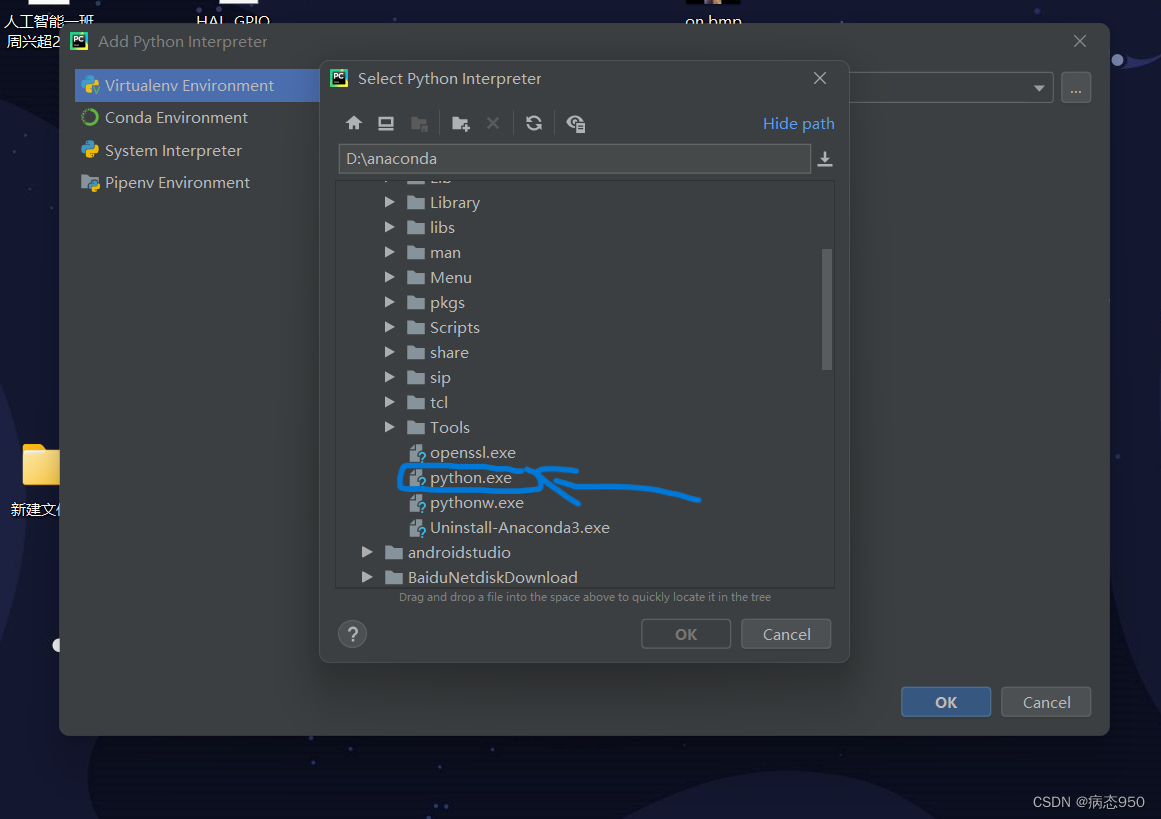Expand the Menu folder
This screenshot has height=819, width=1161.
coord(389,278)
